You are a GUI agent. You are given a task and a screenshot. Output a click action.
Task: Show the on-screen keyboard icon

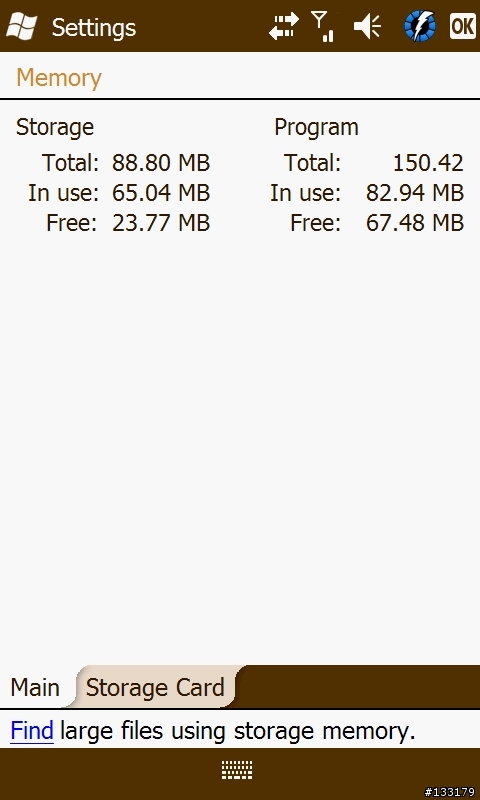(237, 769)
